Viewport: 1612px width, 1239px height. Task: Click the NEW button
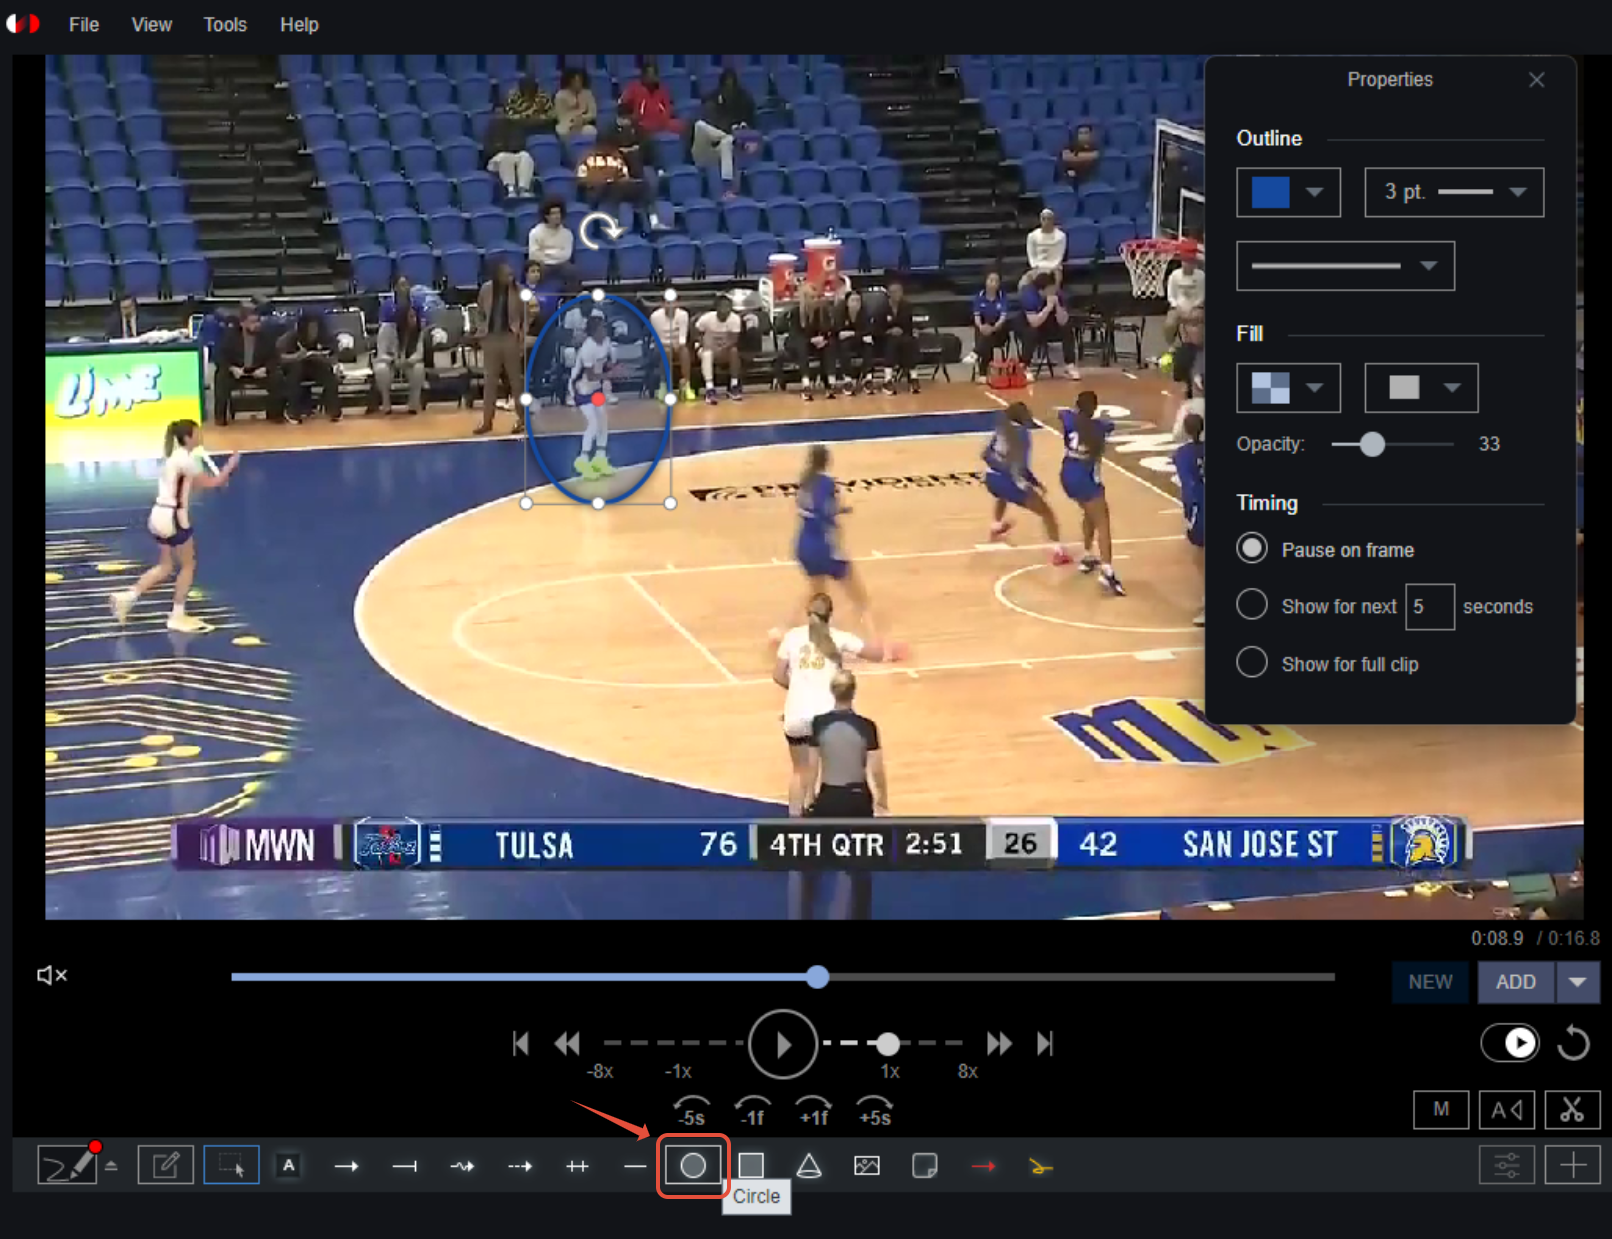click(x=1430, y=982)
